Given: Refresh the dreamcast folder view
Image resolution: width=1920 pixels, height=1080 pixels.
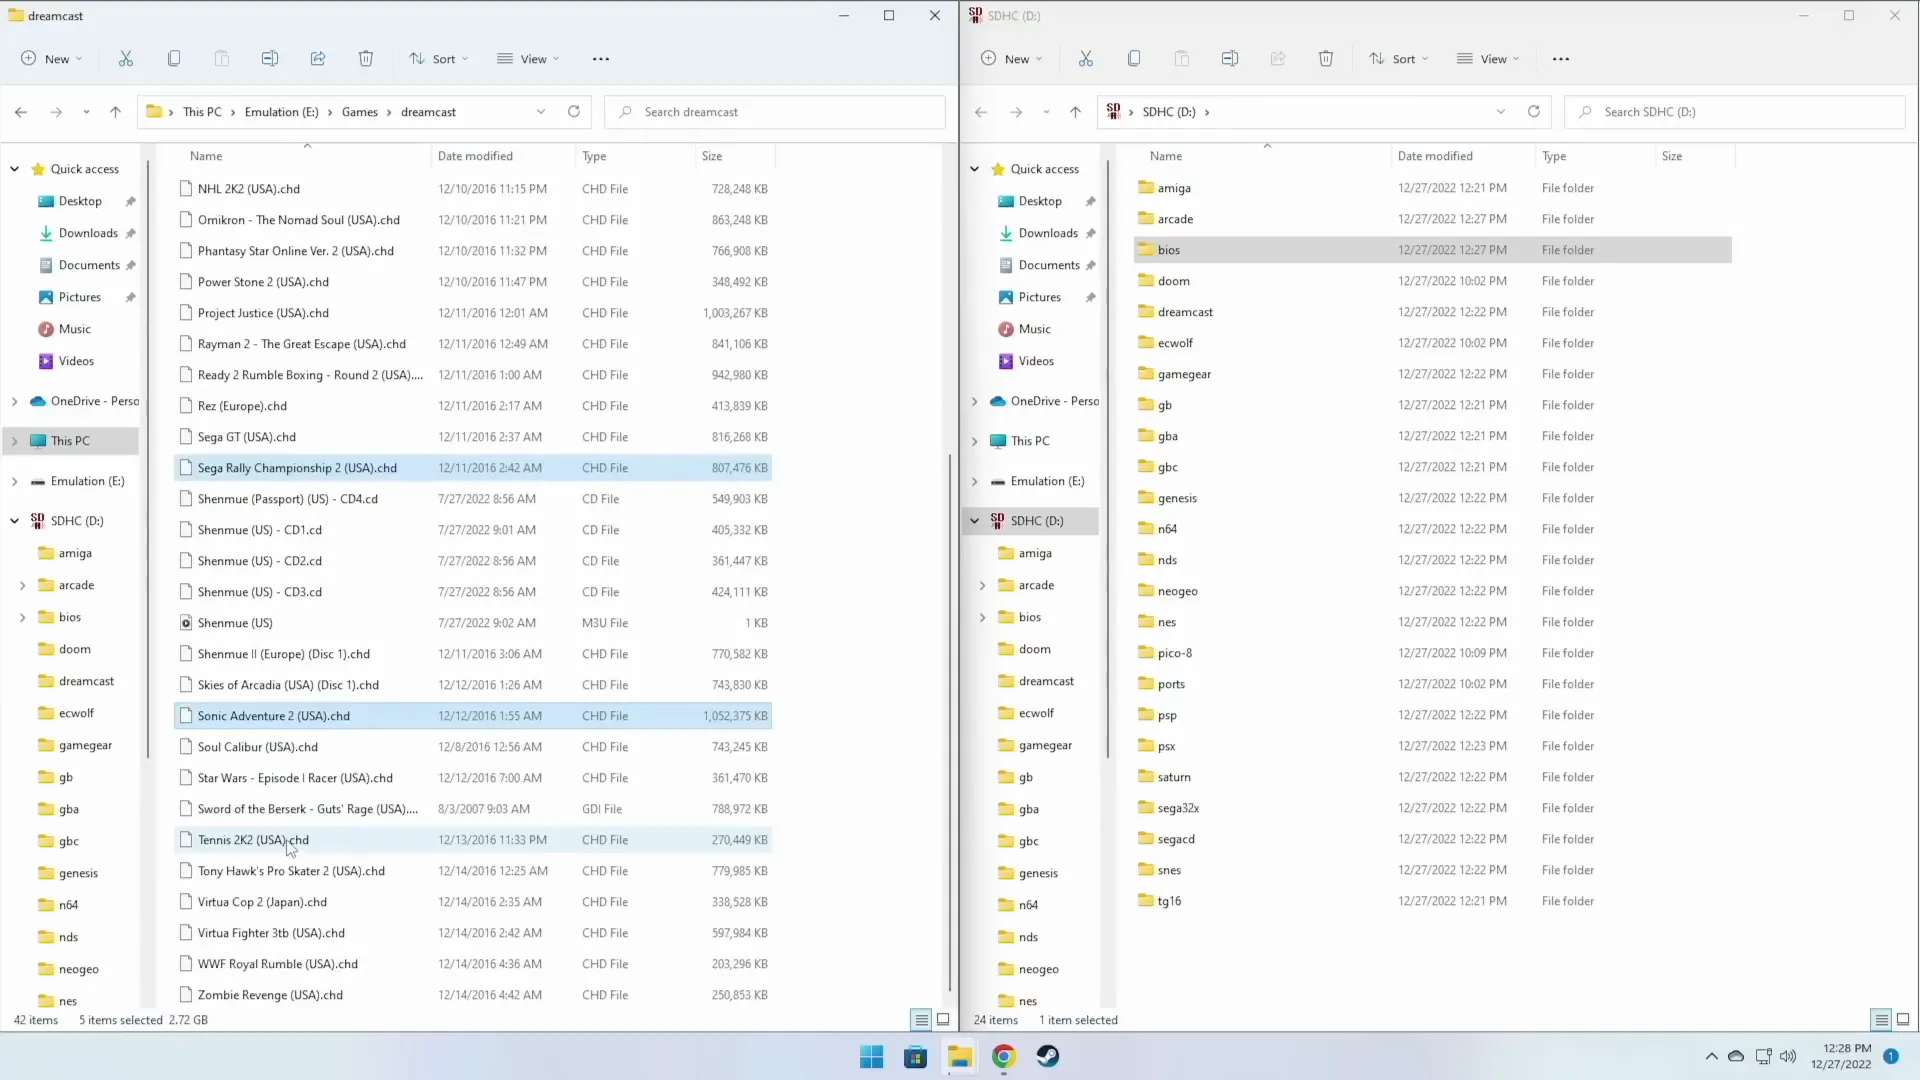Looking at the screenshot, I should coord(574,111).
